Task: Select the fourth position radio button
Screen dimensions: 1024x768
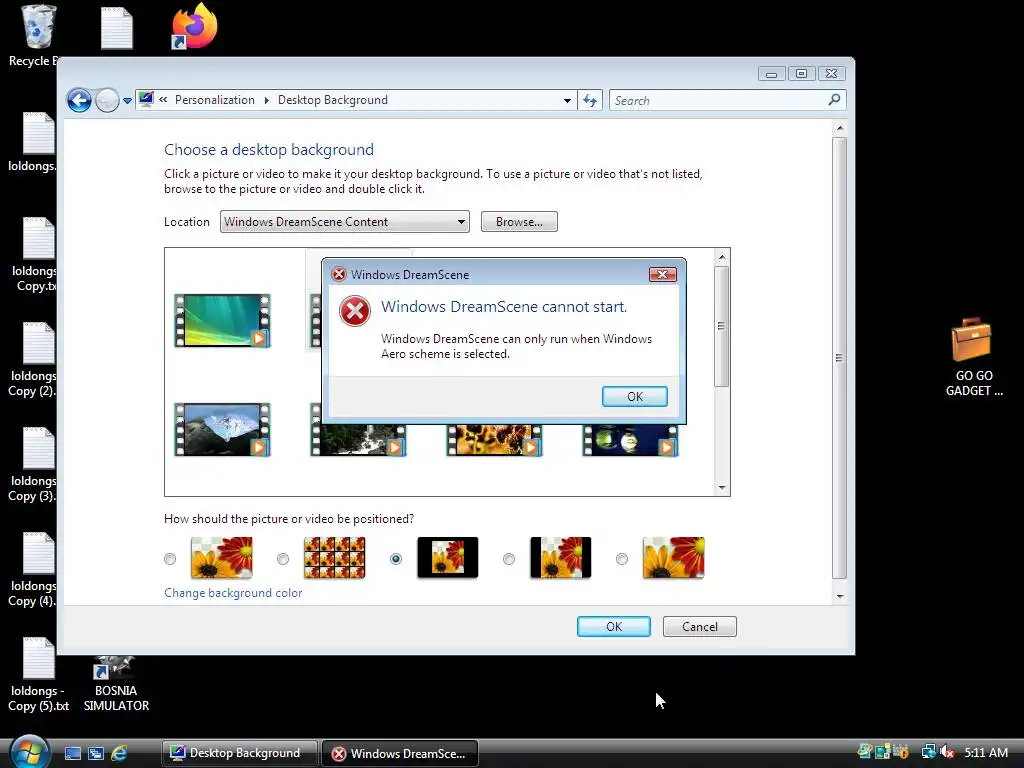Action: pos(509,559)
